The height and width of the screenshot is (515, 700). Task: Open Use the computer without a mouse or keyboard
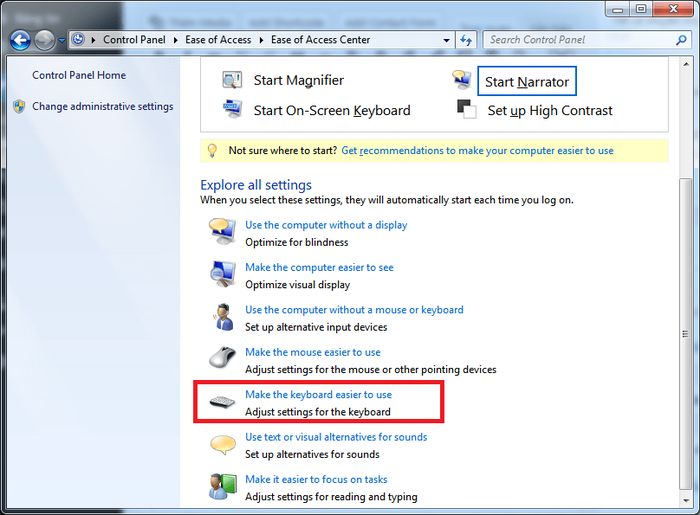(x=354, y=310)
